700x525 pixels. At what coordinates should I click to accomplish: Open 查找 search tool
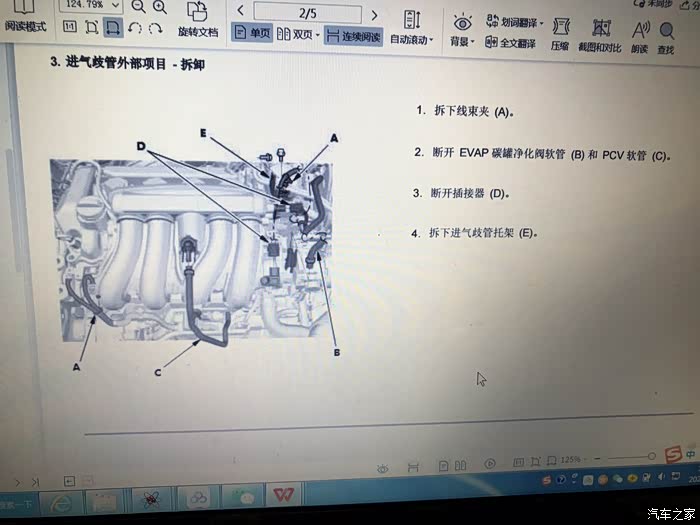pyautogui.click(x=666, y=39)
